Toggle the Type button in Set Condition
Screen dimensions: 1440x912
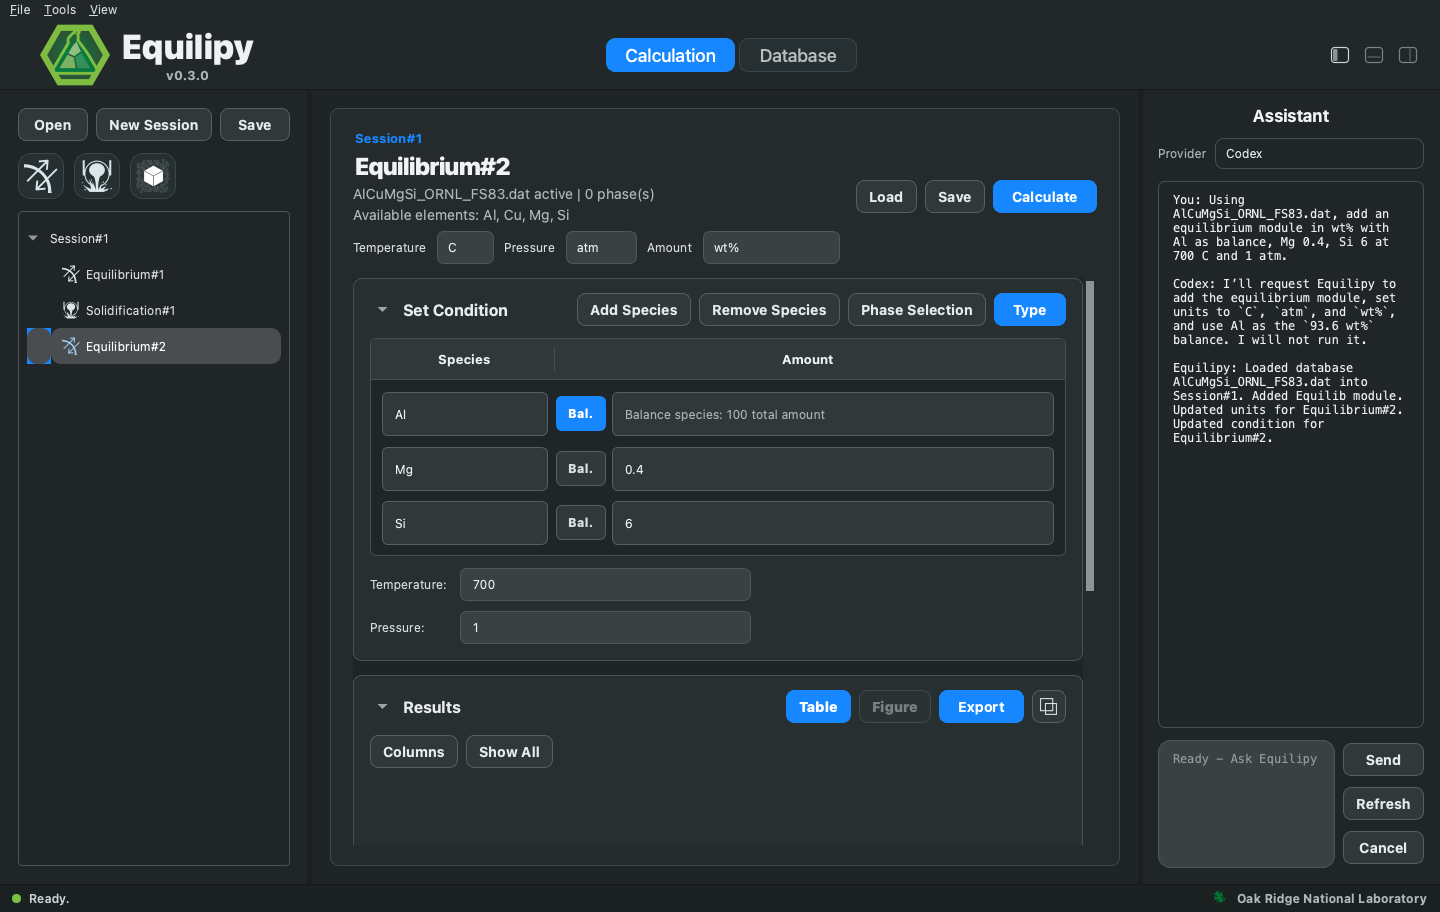point(1030,310)
